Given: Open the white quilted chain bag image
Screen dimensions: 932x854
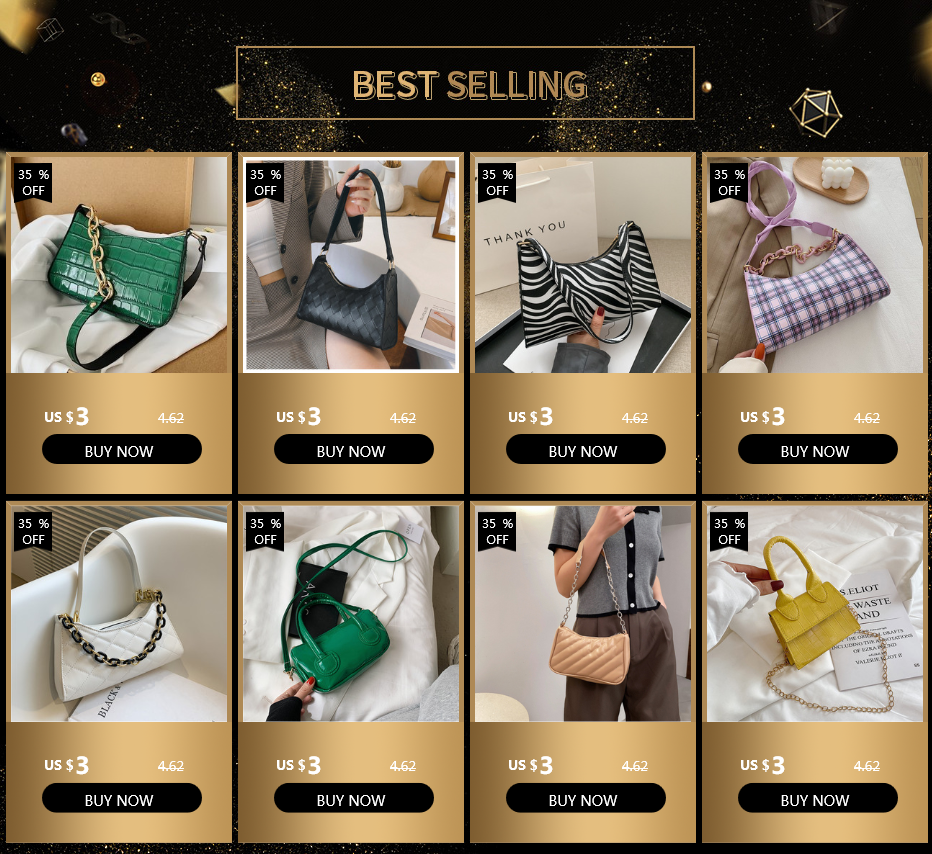Looking at the screenshot, I should [119, 614].
